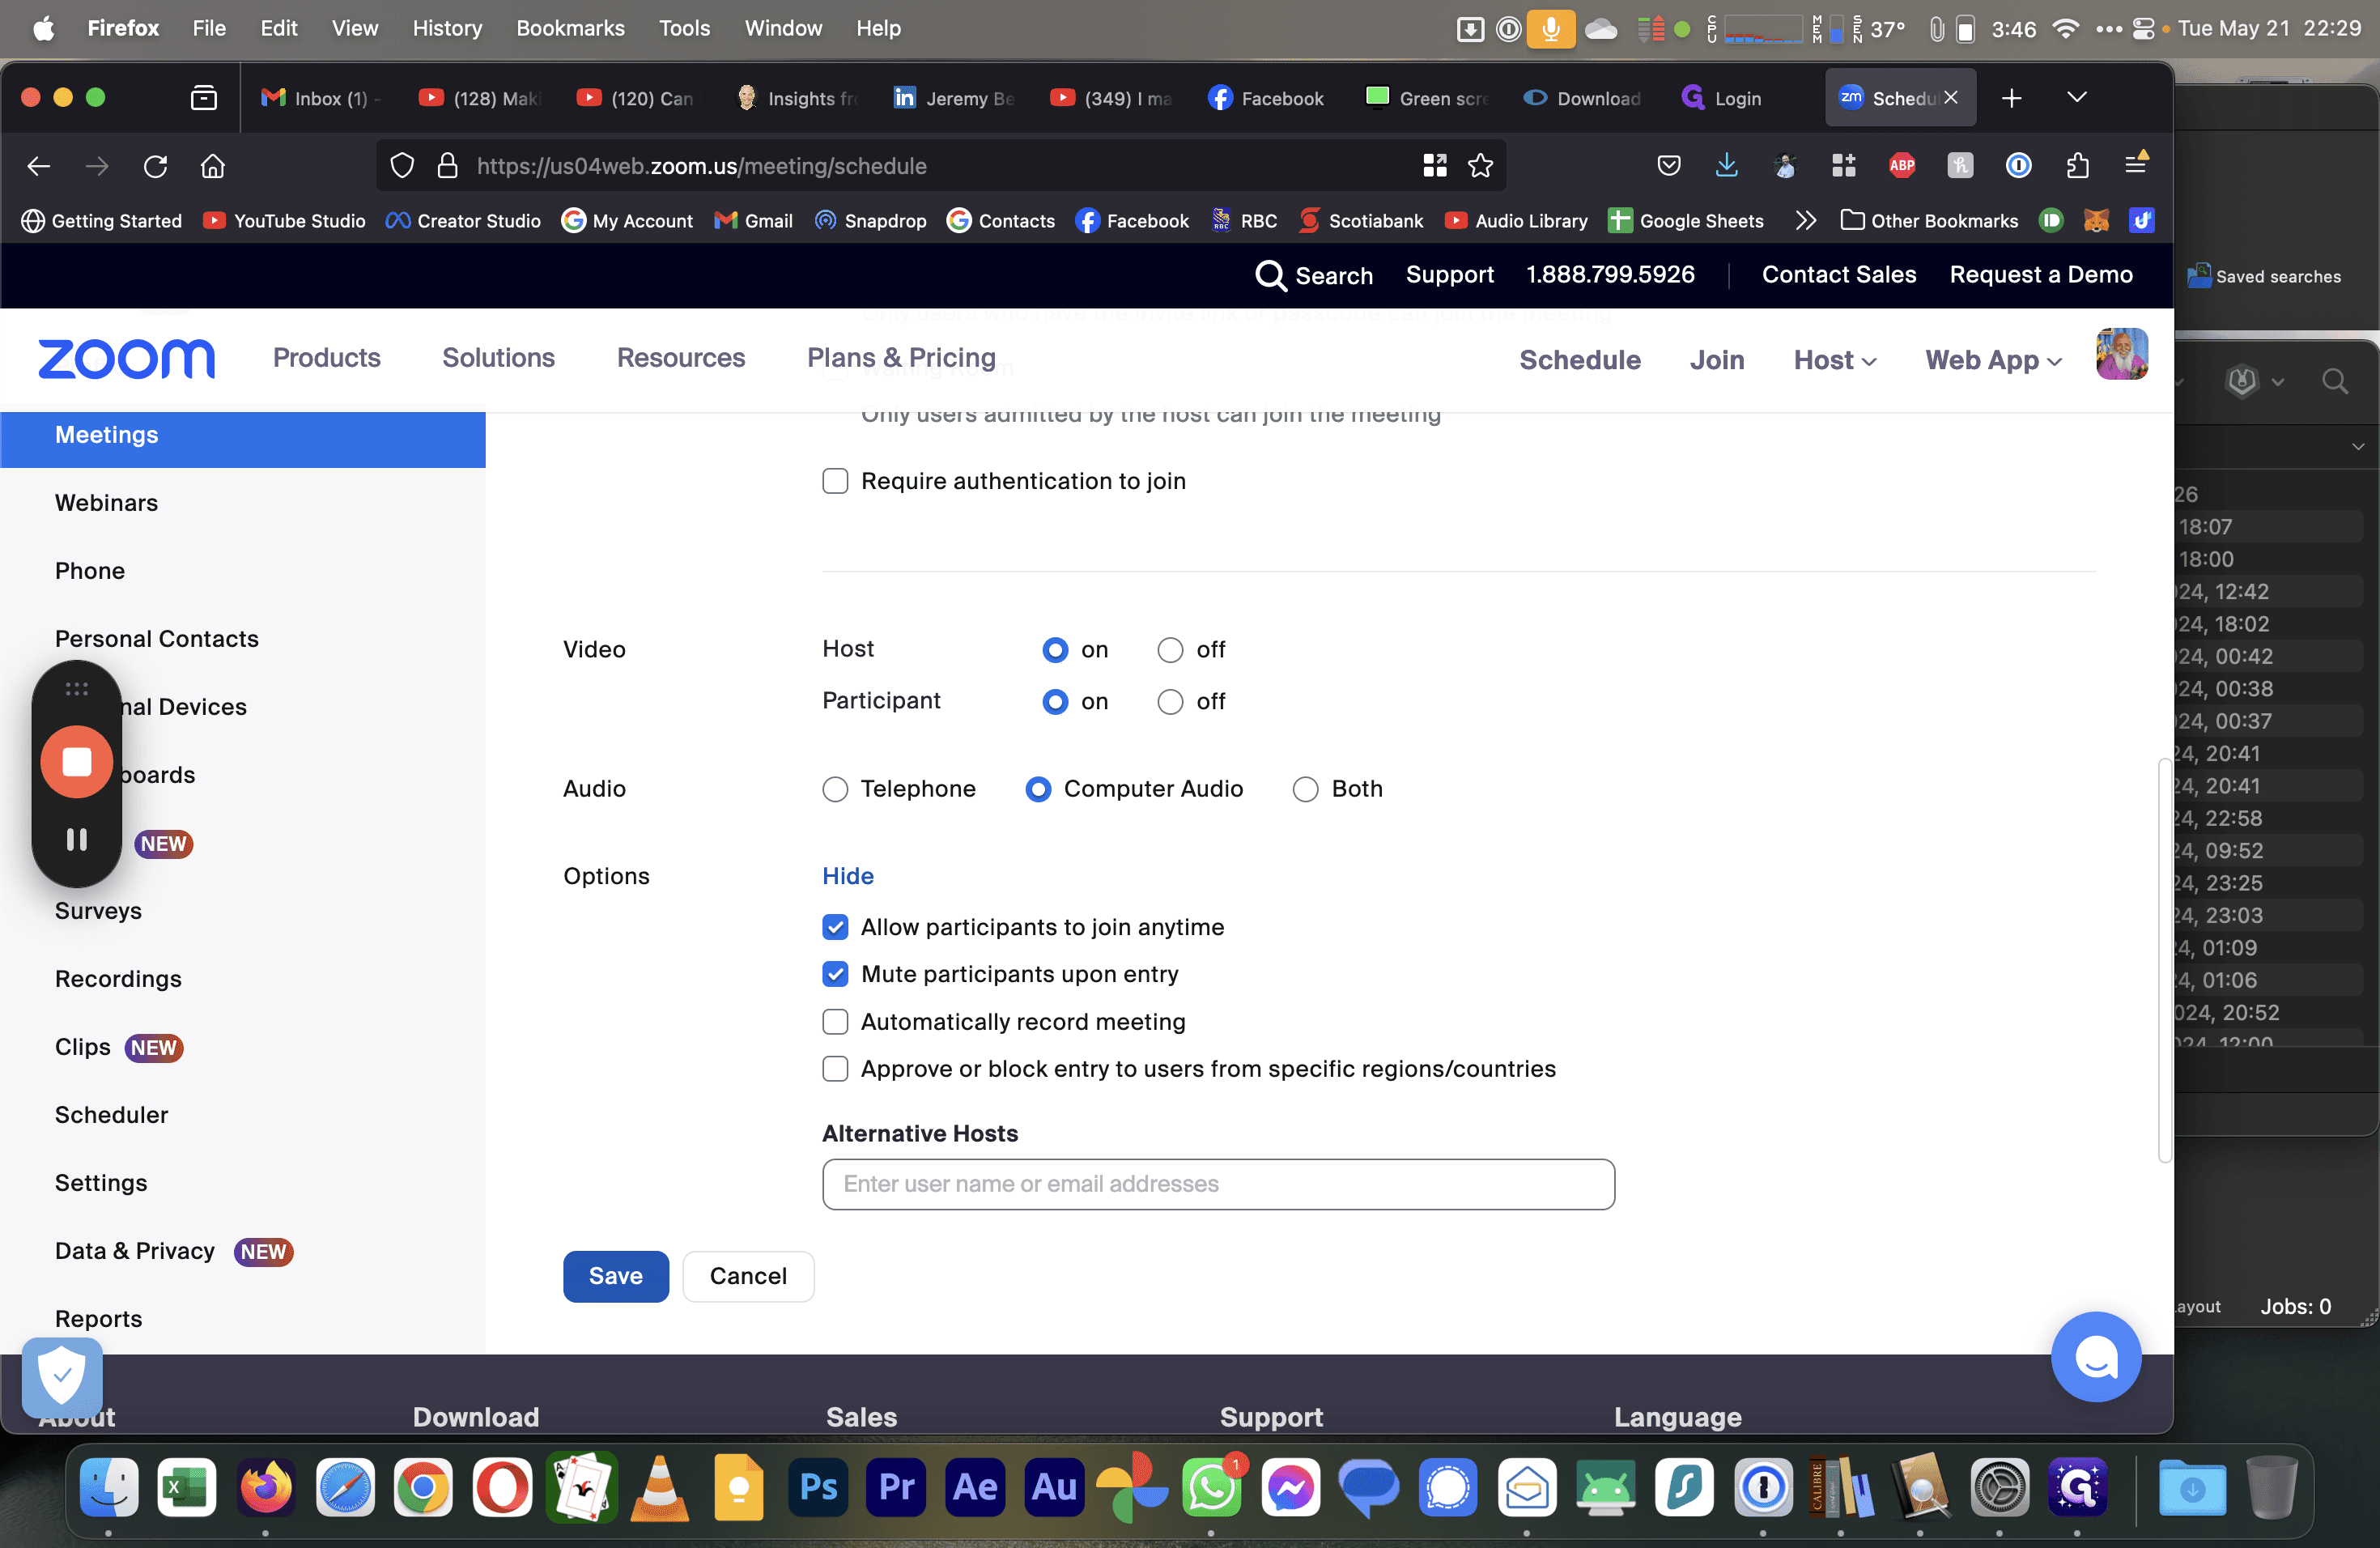The height and width of the screenshot is (1548, 2380).
Task: Check Approve or block entry by regions
Action: click(x=835, y=1069)
